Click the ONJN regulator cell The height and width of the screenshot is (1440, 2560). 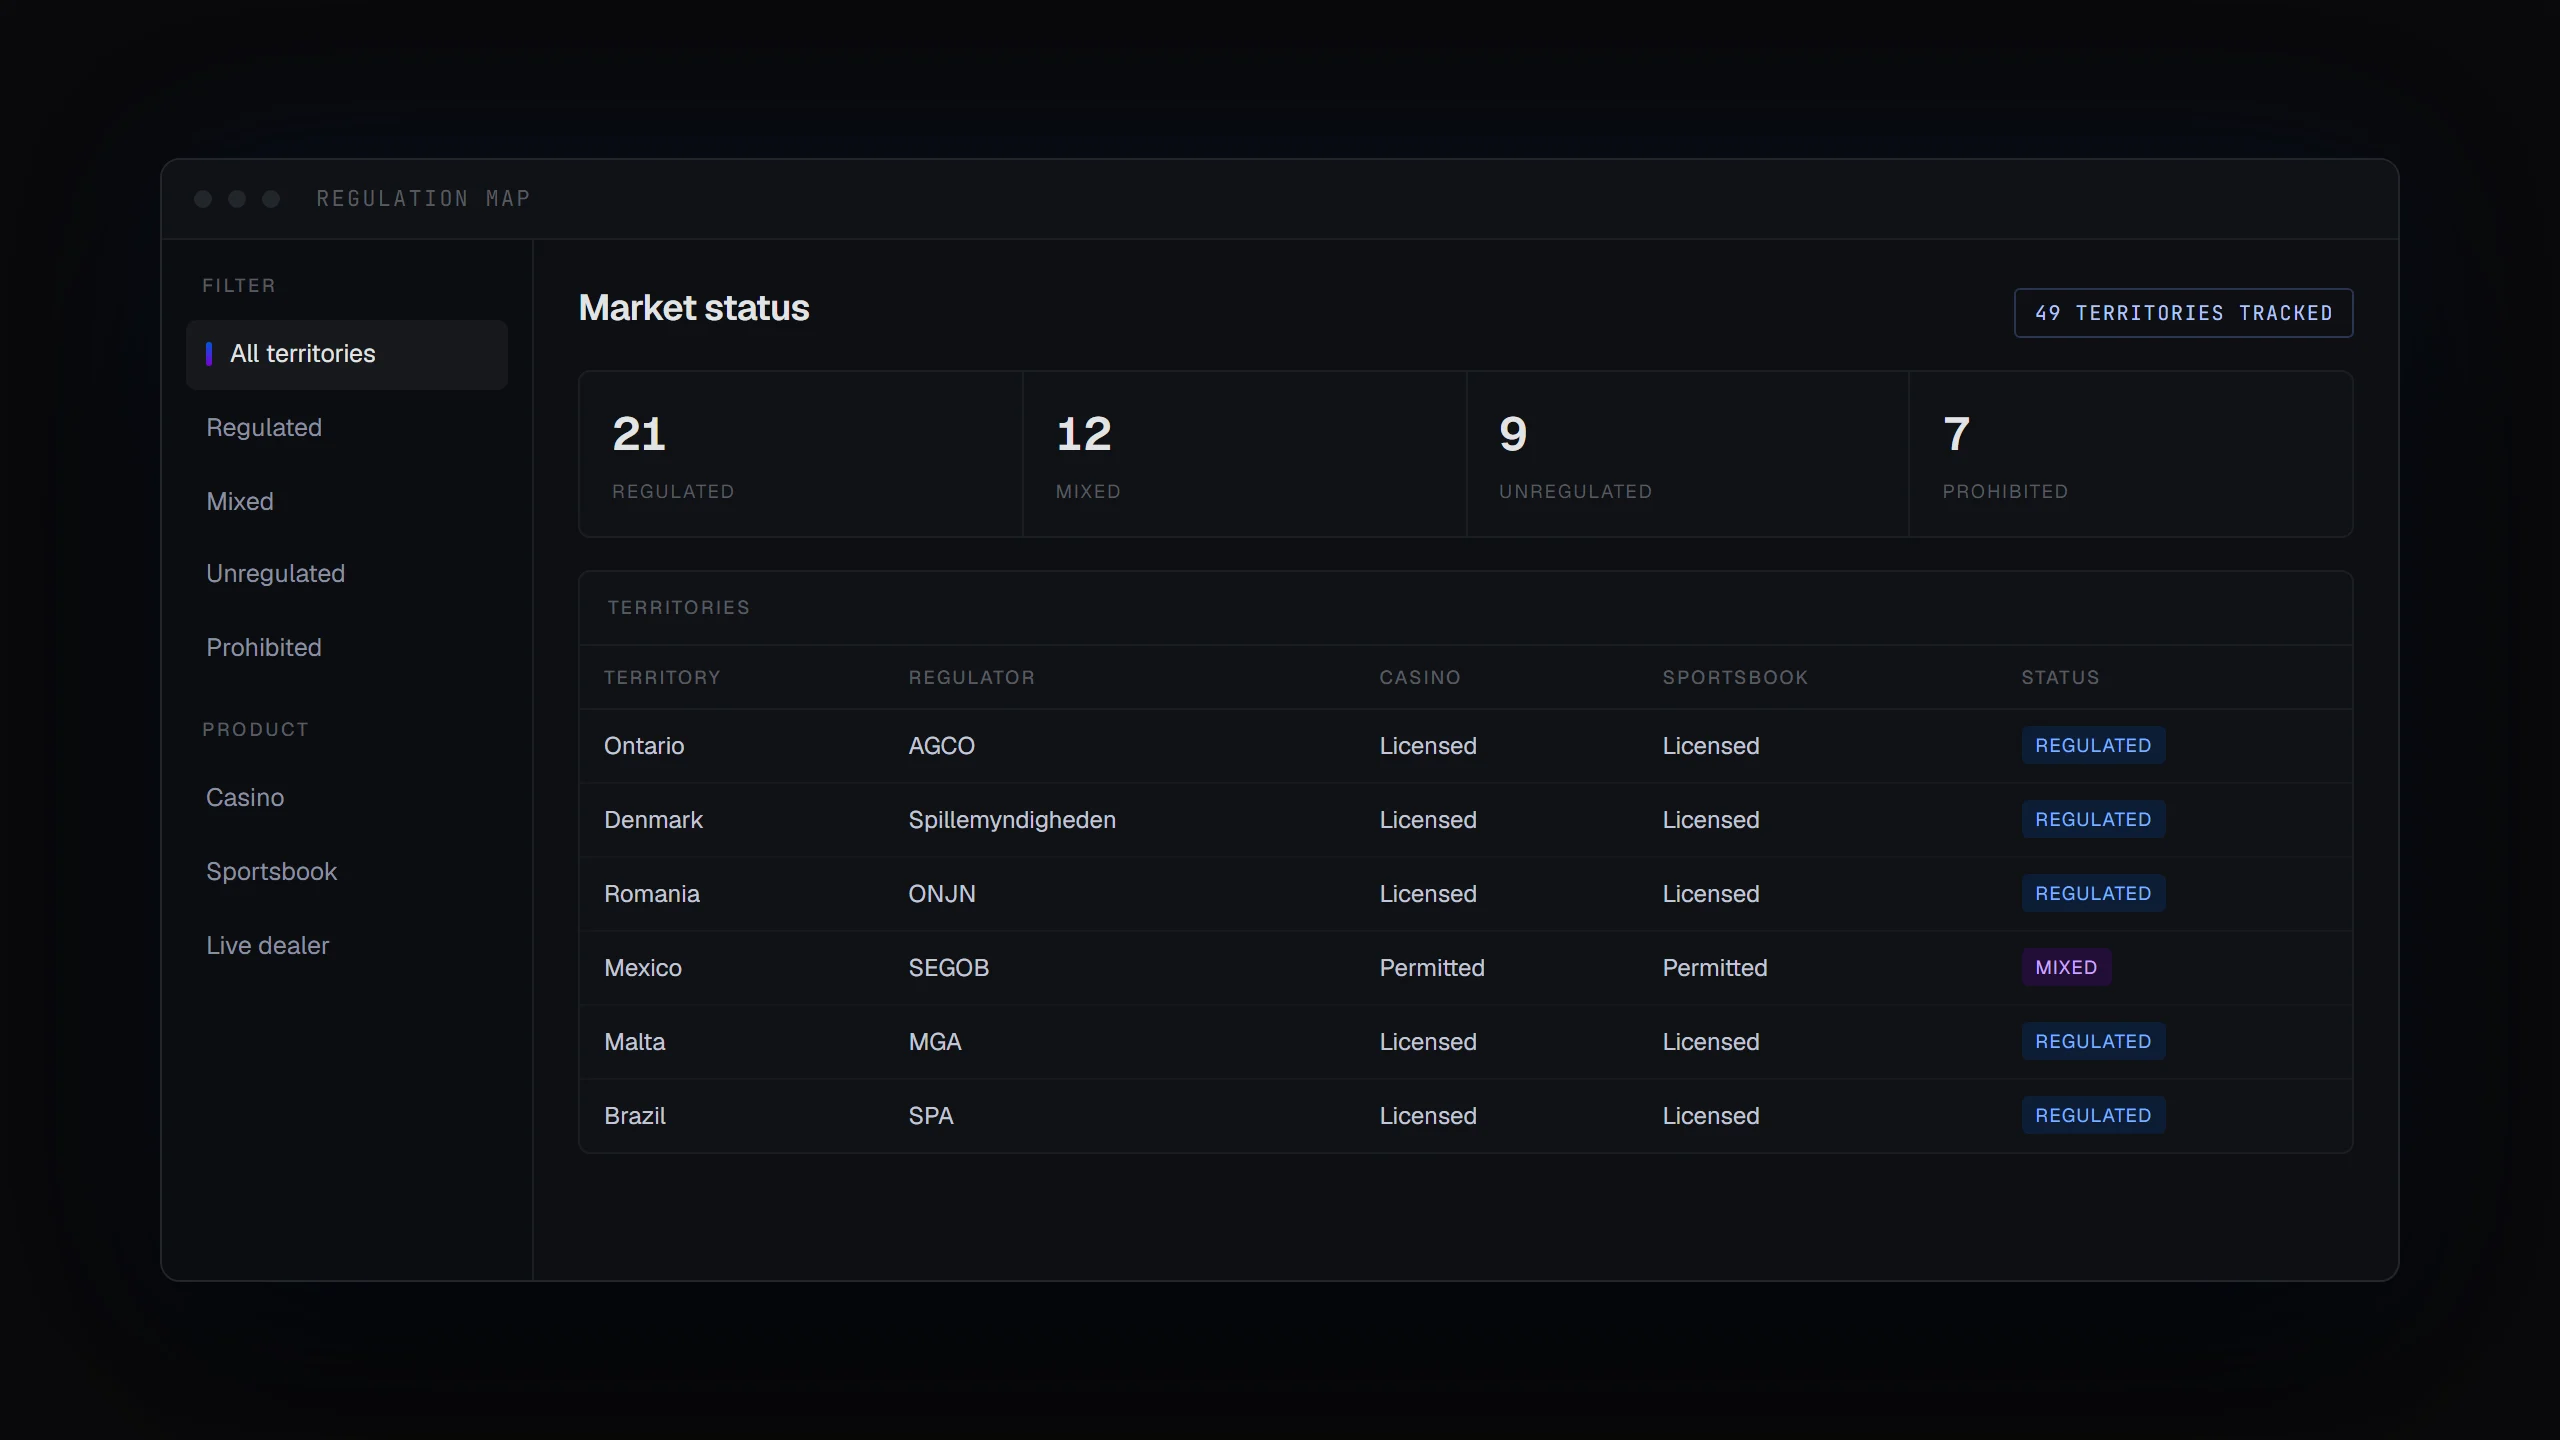coord(942,894)
